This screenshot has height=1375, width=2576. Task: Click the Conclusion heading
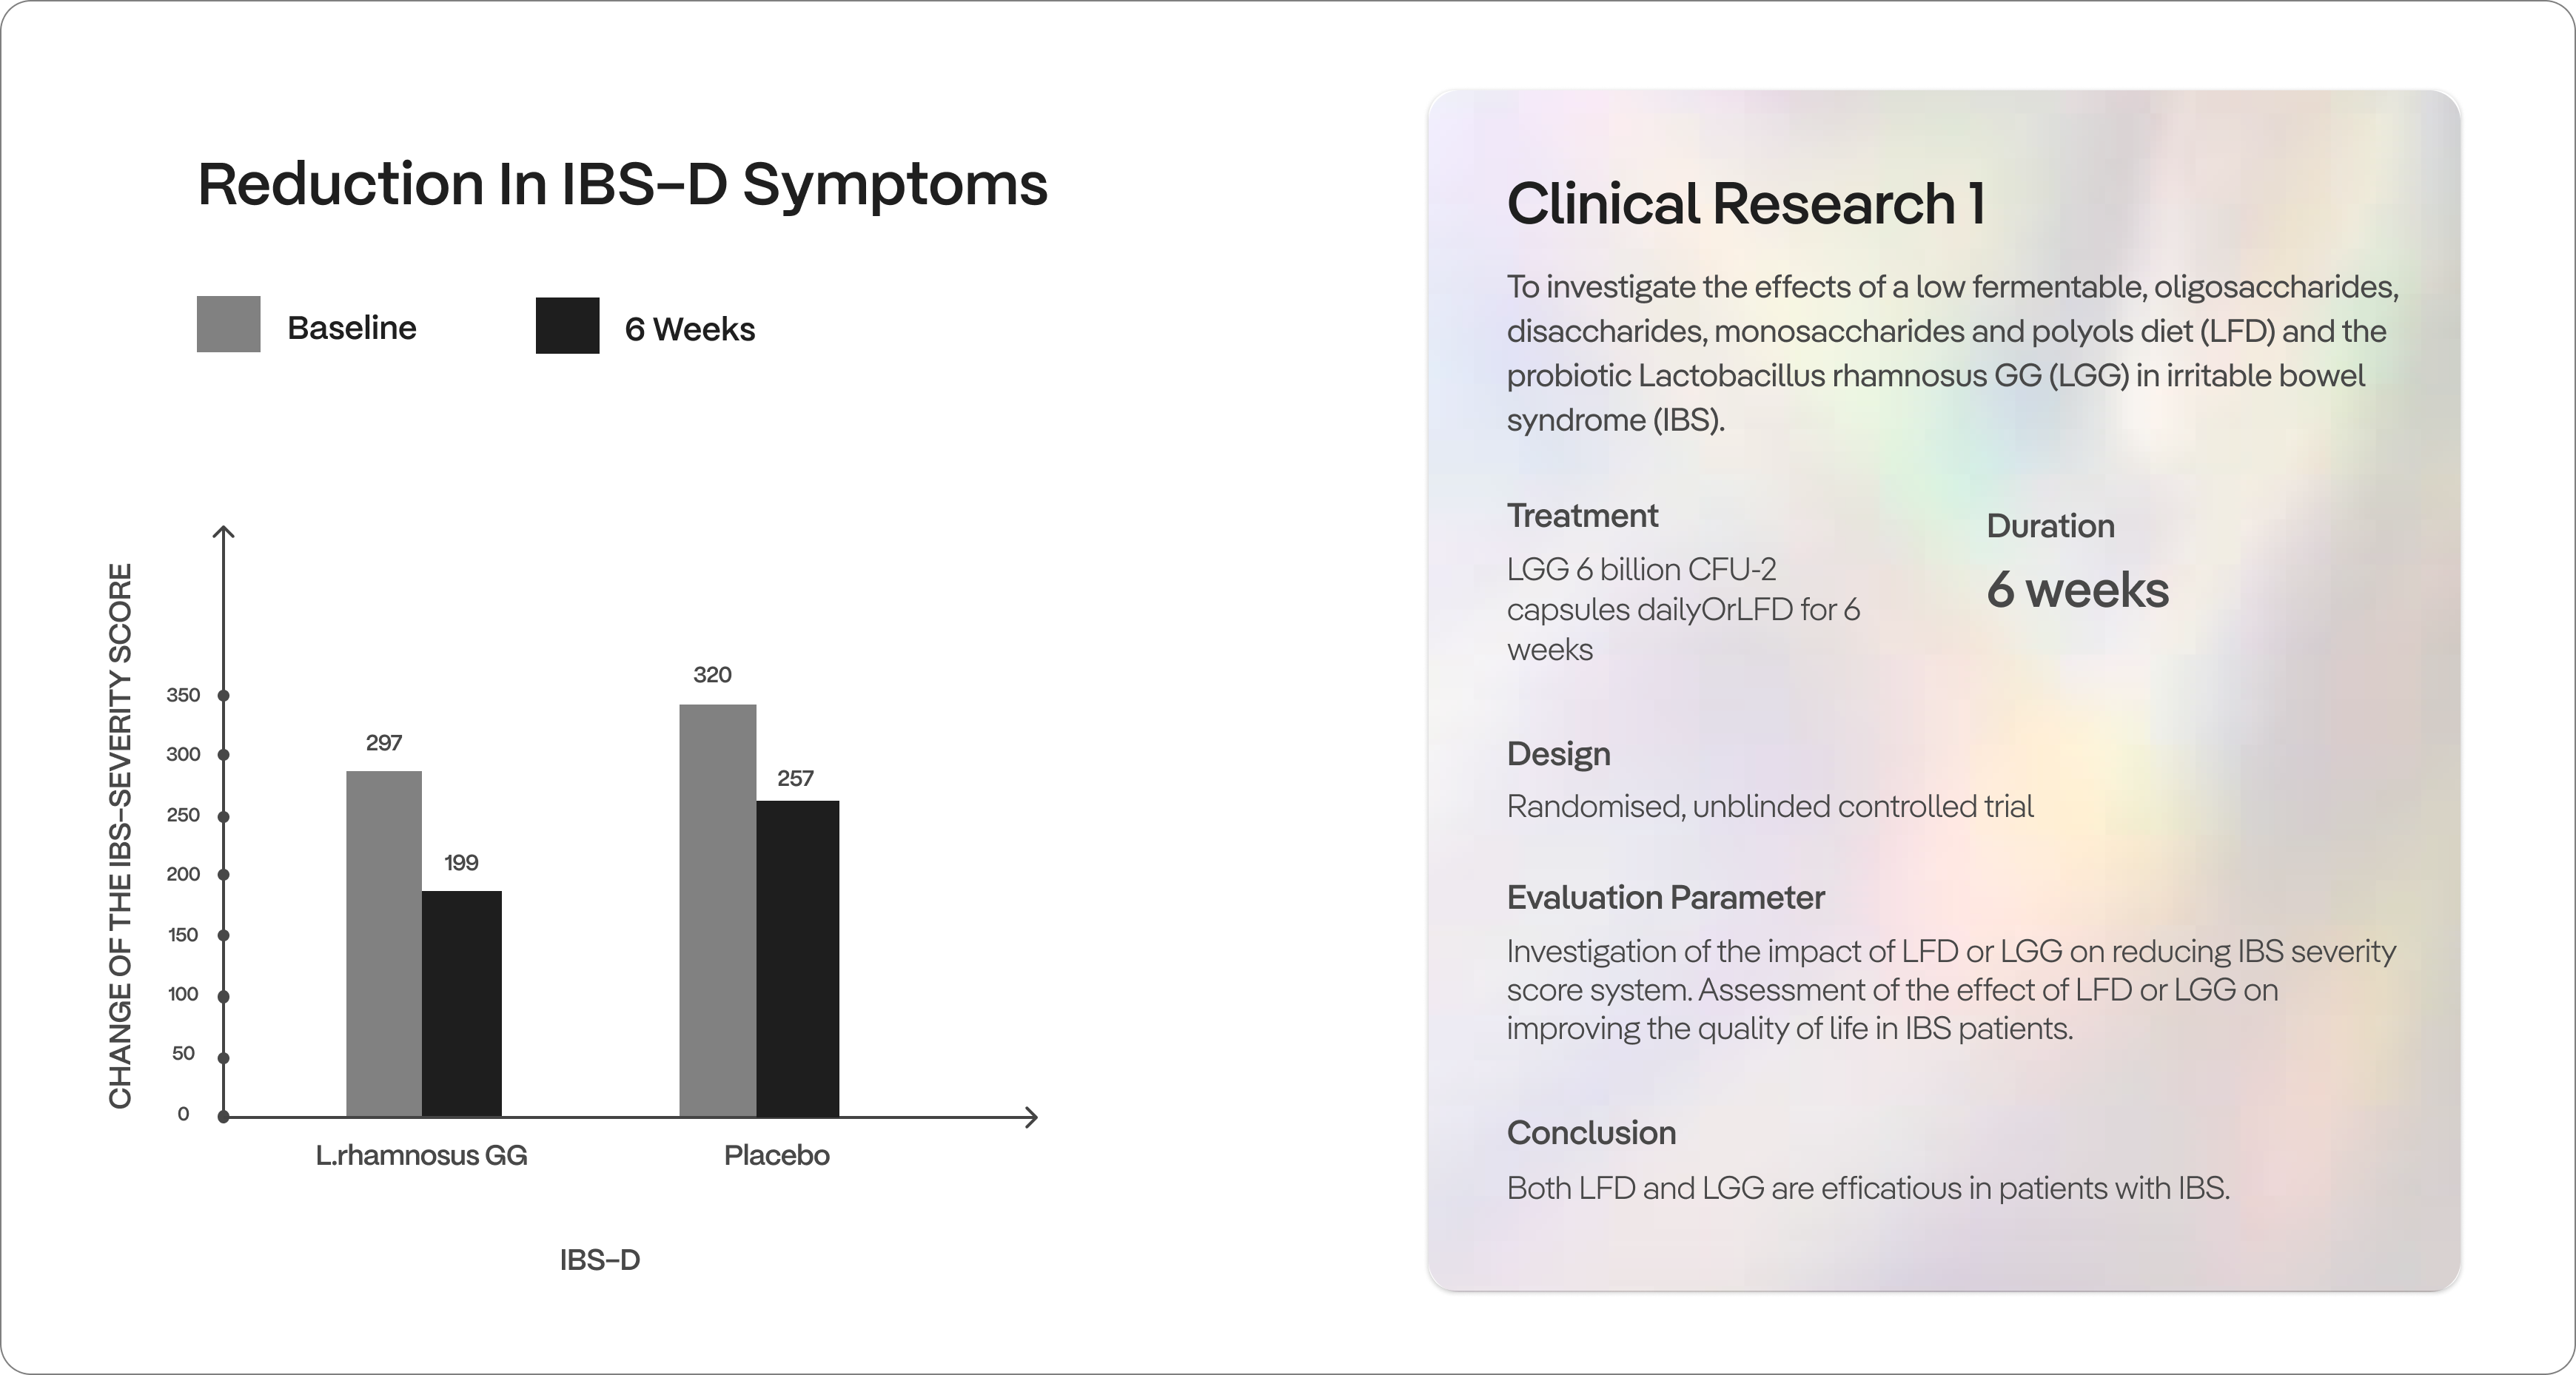[x=1591, y=1133]
